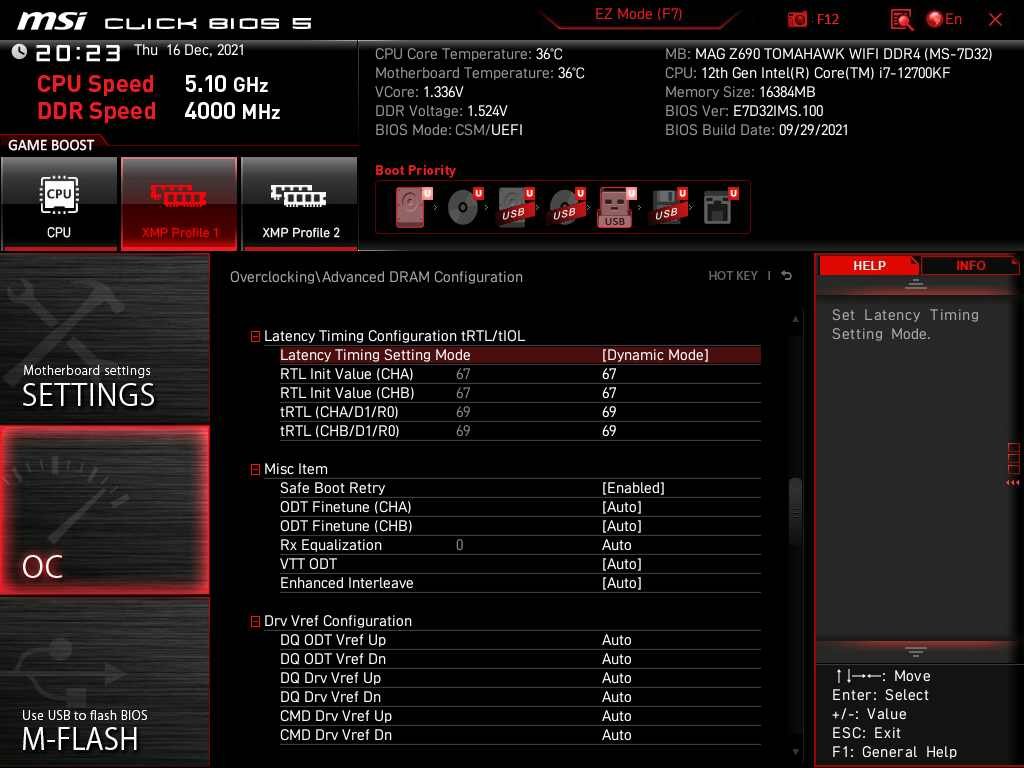Image resolution: width=1024 pixels, height=768 pixels.
Task: Collapse the side panel with red arrows
Action: (1012, 483)
